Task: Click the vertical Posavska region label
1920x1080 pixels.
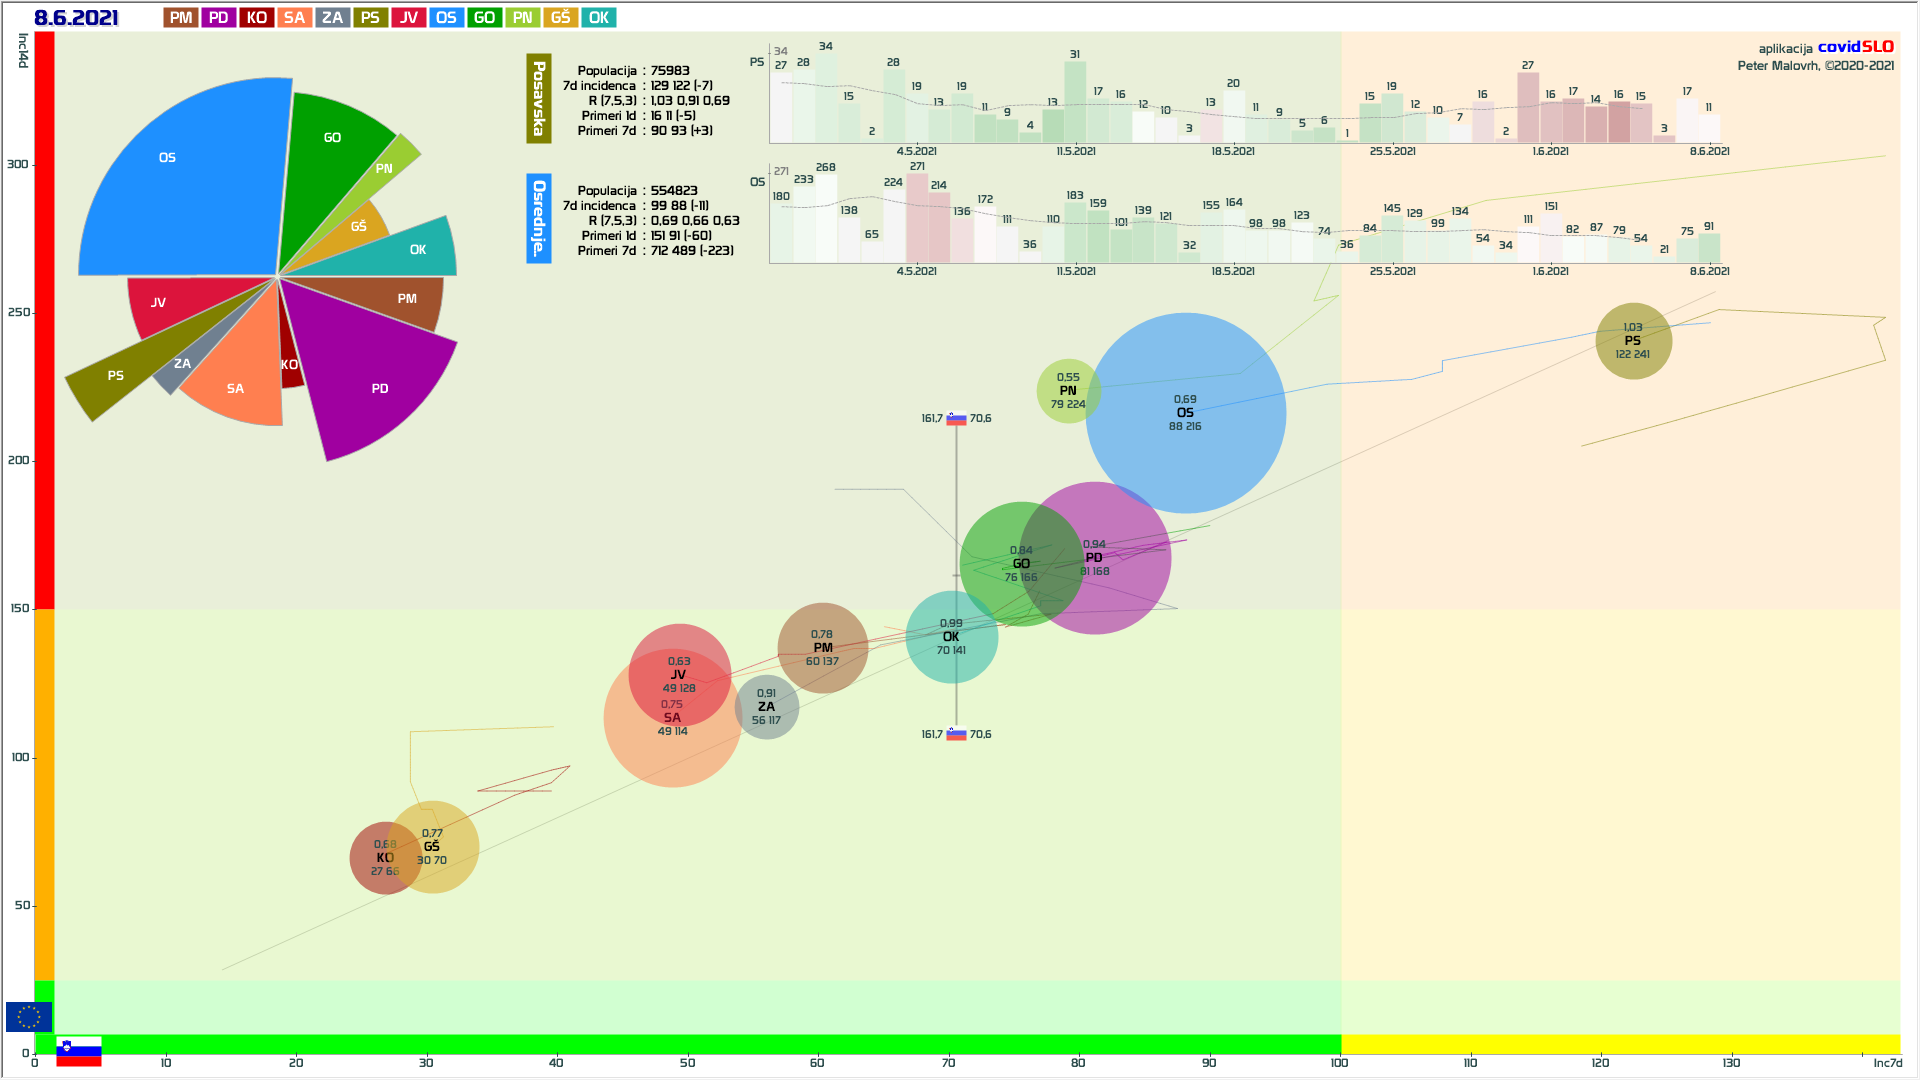Action: pyautogui.click(x=538, y=98)
